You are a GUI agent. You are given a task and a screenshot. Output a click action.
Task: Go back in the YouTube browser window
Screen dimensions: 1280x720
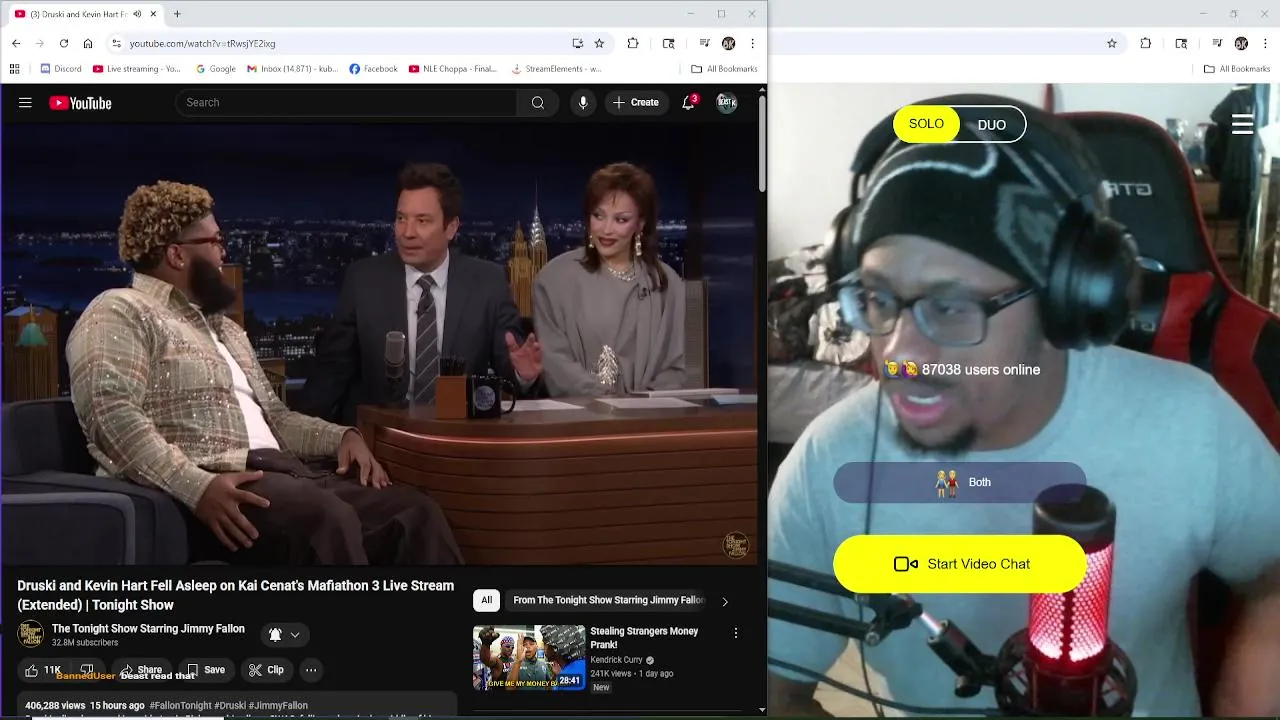(x=16, y=43)
